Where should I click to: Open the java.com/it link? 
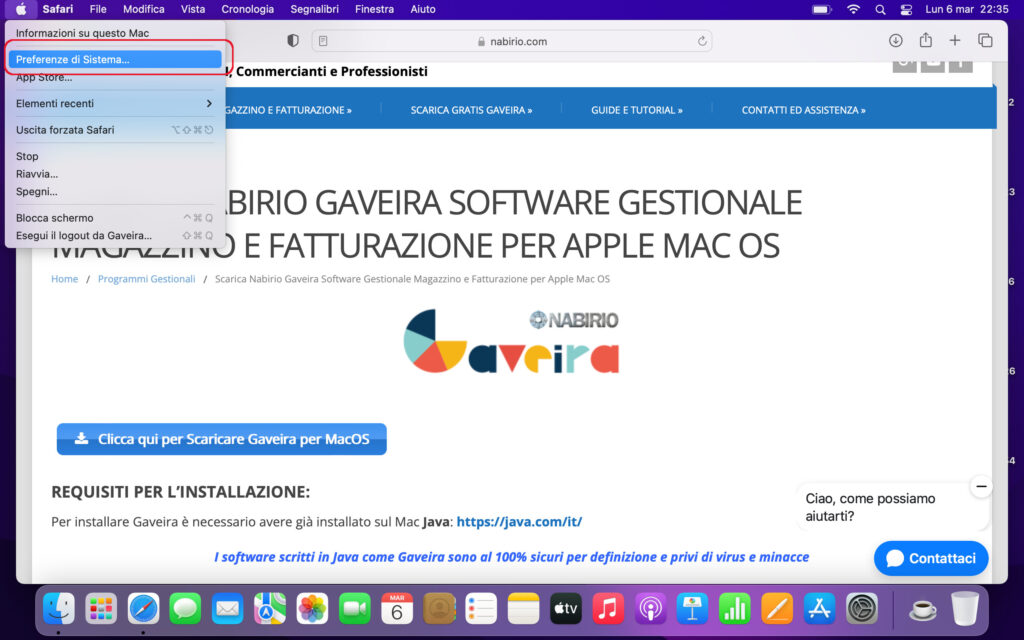tap(519, 522)
